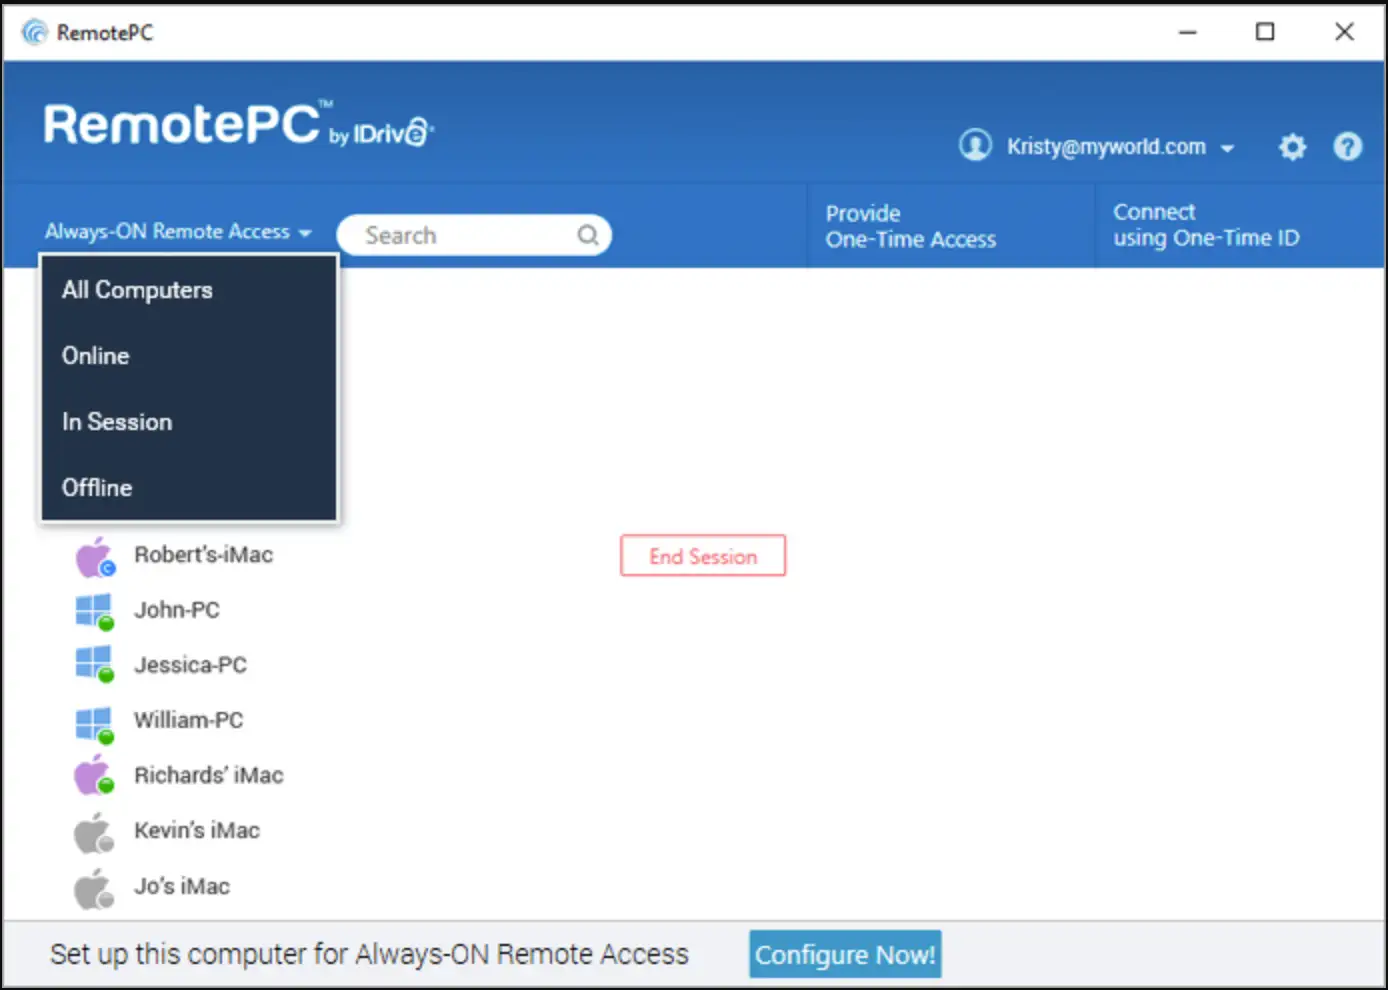Select Richards' iMac computer name

pyautogui.click(x=209, y=775)
